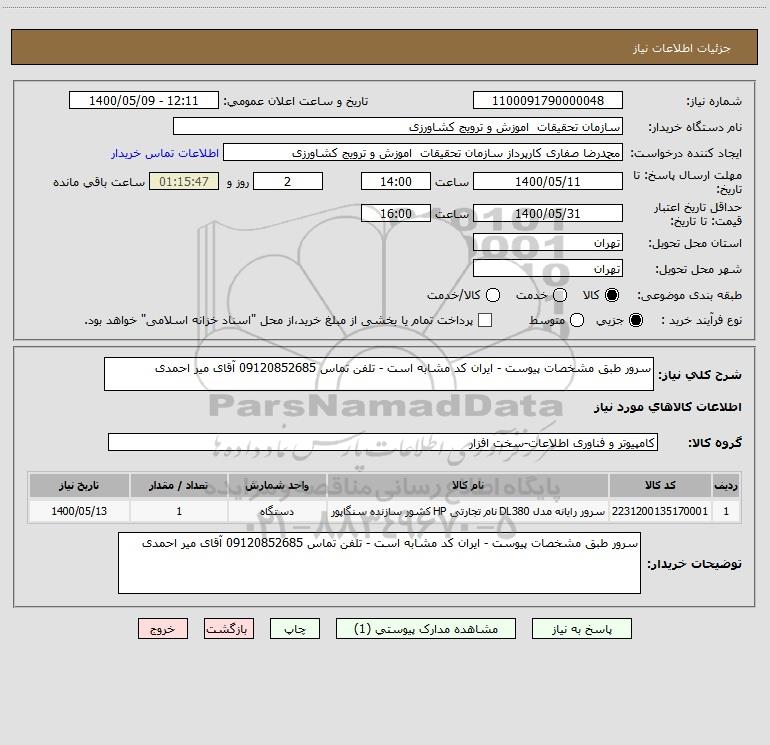Click the شماره نیاز field 1100091790000048

548,101
